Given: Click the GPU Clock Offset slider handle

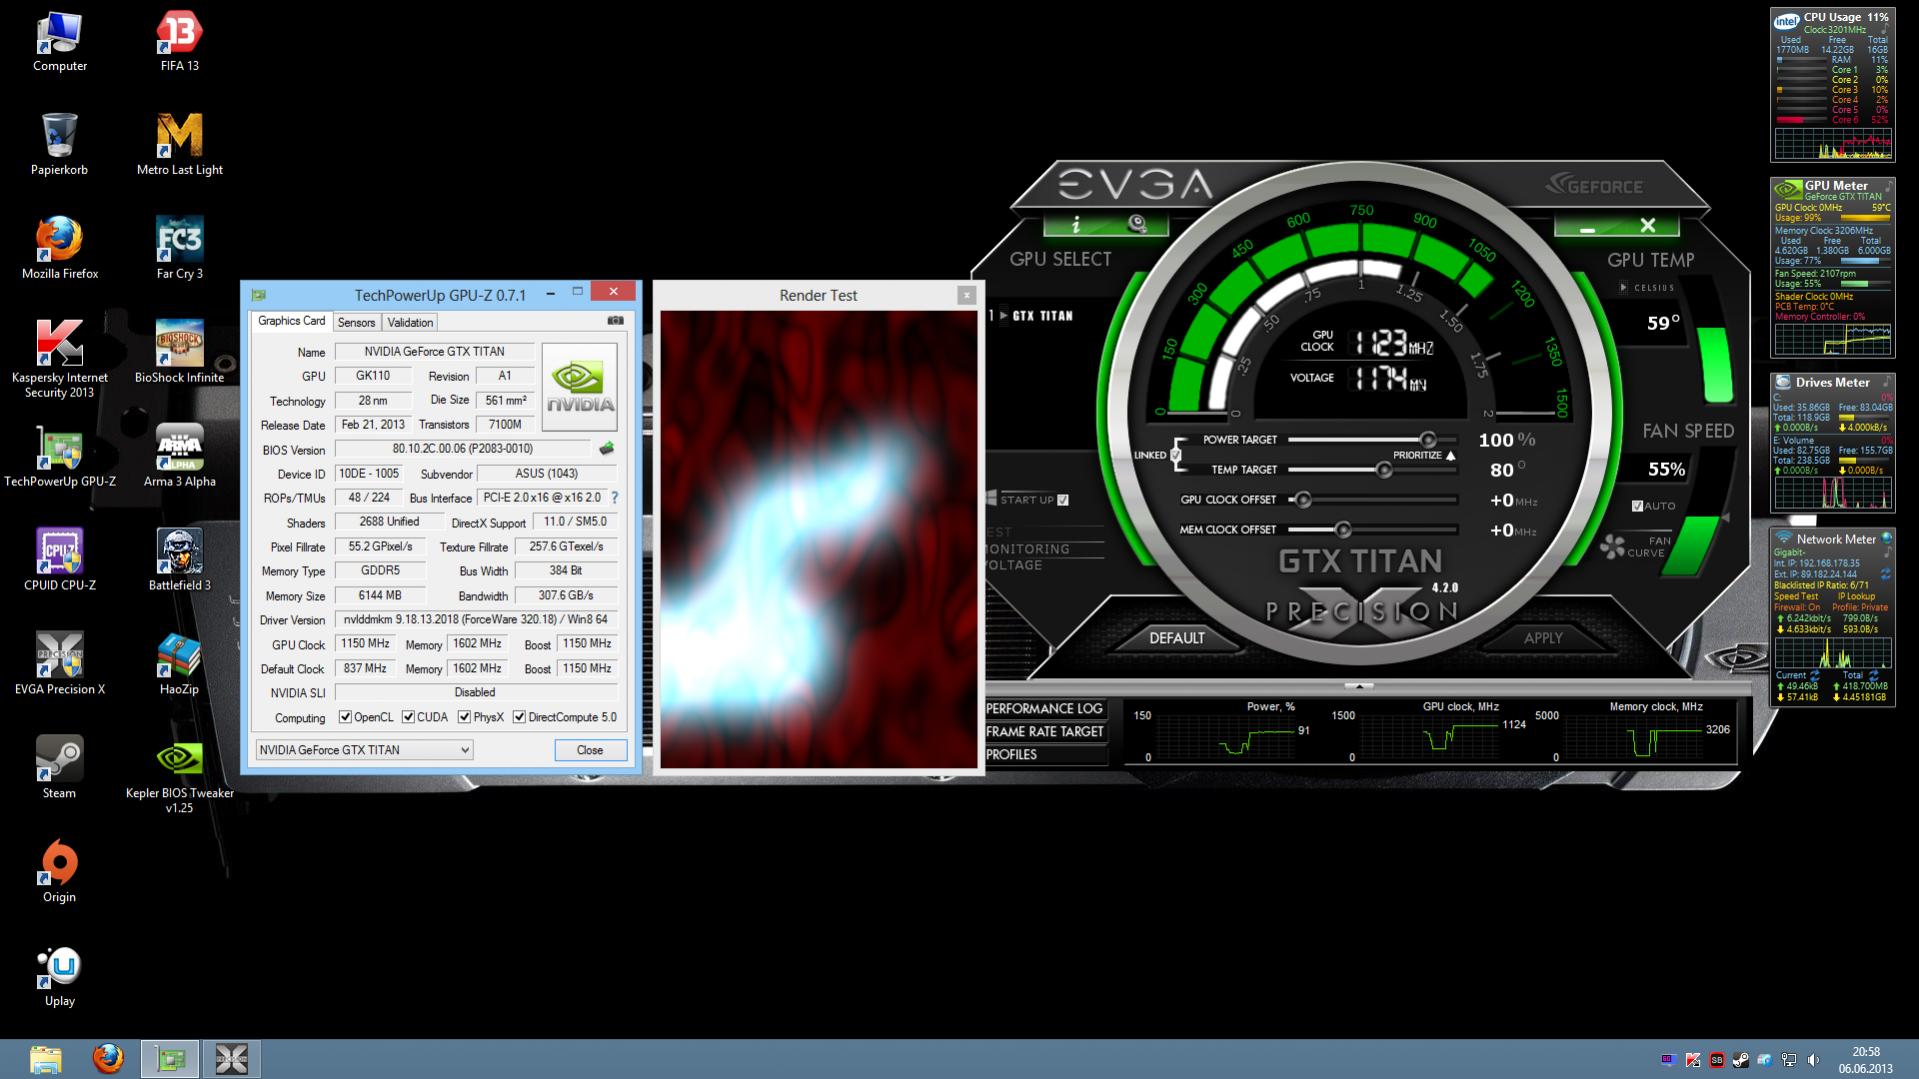Looking at the screenshot, I should (1302, 500).
